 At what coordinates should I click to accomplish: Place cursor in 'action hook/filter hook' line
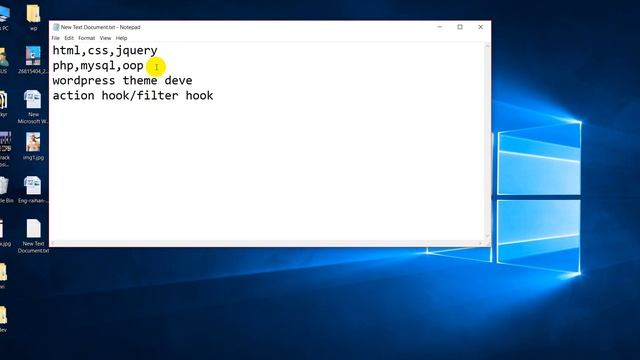tap(133, 96)
